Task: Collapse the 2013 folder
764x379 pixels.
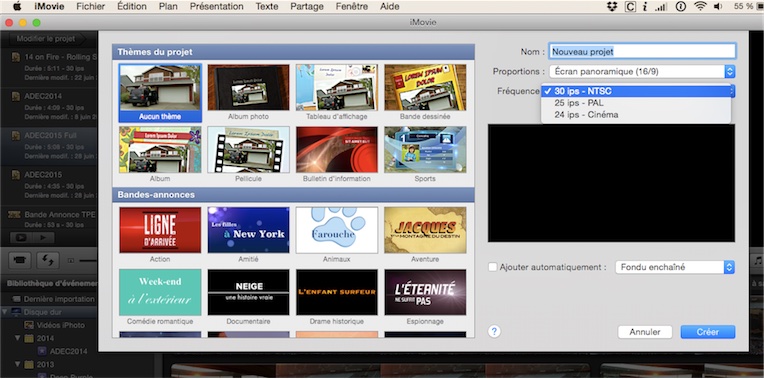Action: coord(18,364)
